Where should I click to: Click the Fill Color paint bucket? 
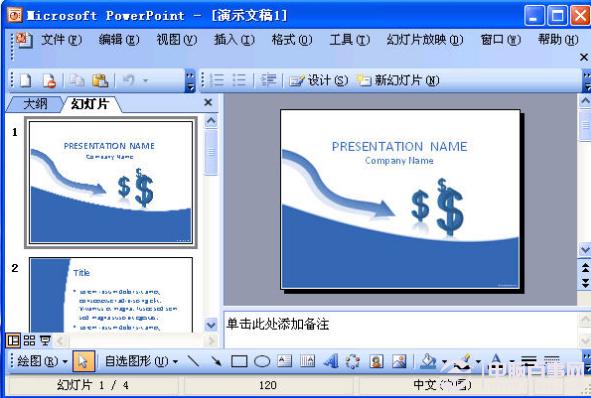(428, 361)
